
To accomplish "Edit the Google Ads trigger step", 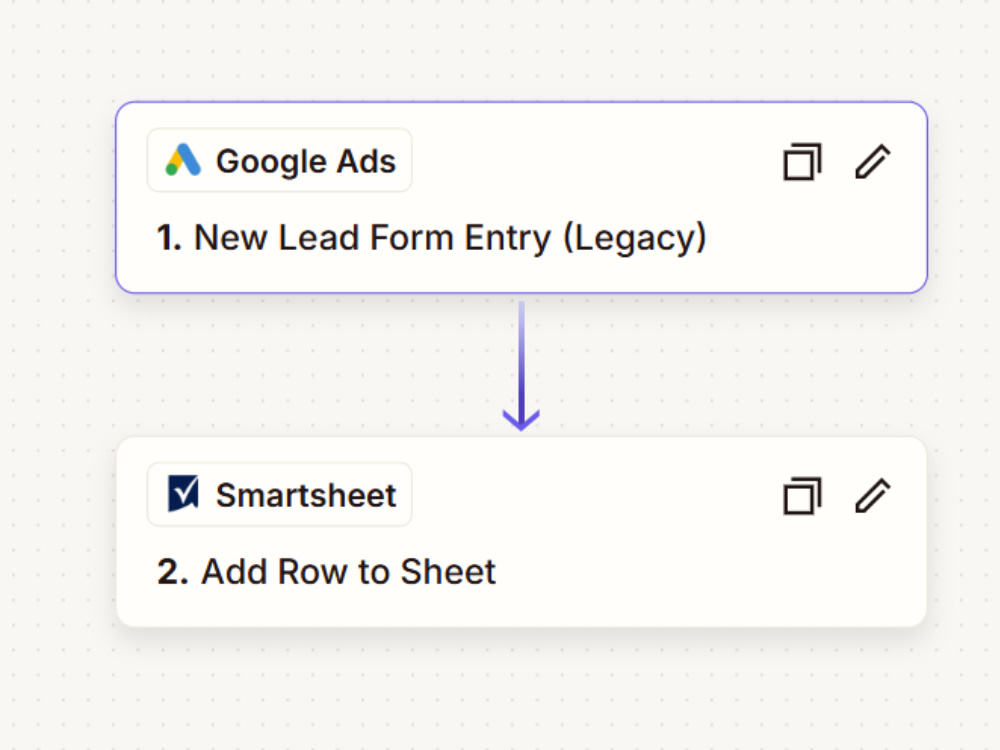I will (x=872, y=161).
